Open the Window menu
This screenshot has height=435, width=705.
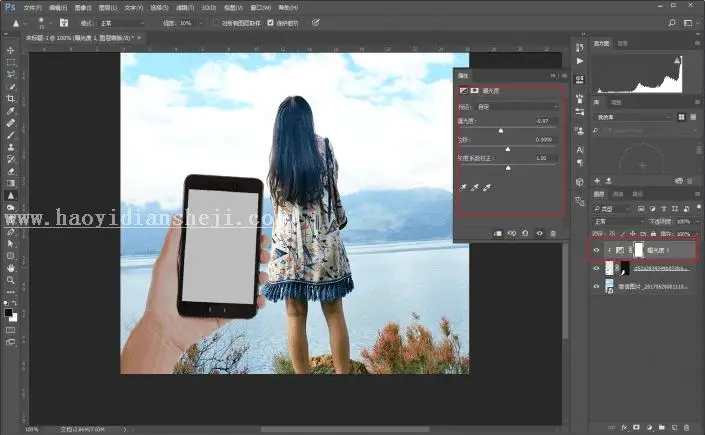tap(261, 8)
